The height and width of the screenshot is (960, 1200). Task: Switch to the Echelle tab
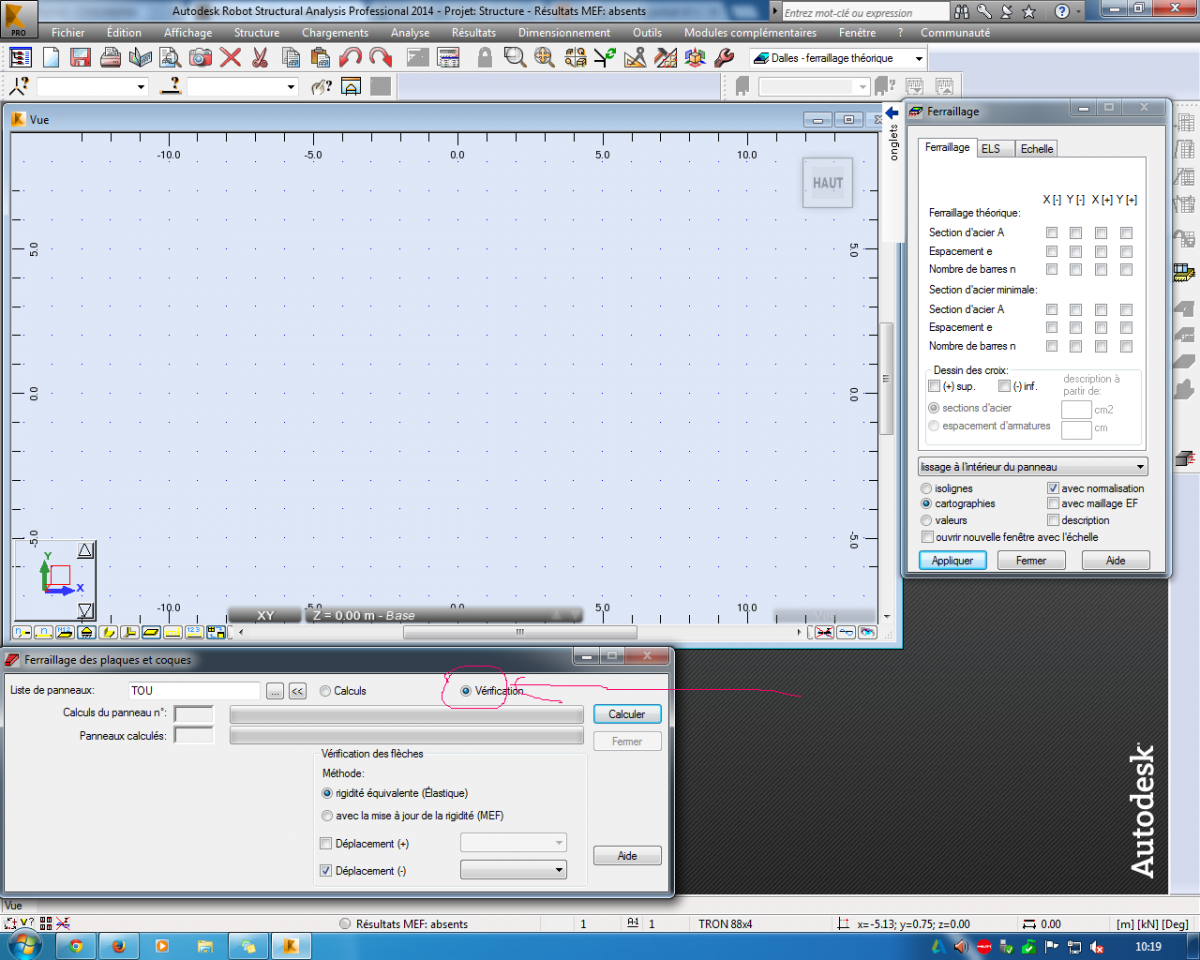pyautogui.click(x=1037, y=149)
